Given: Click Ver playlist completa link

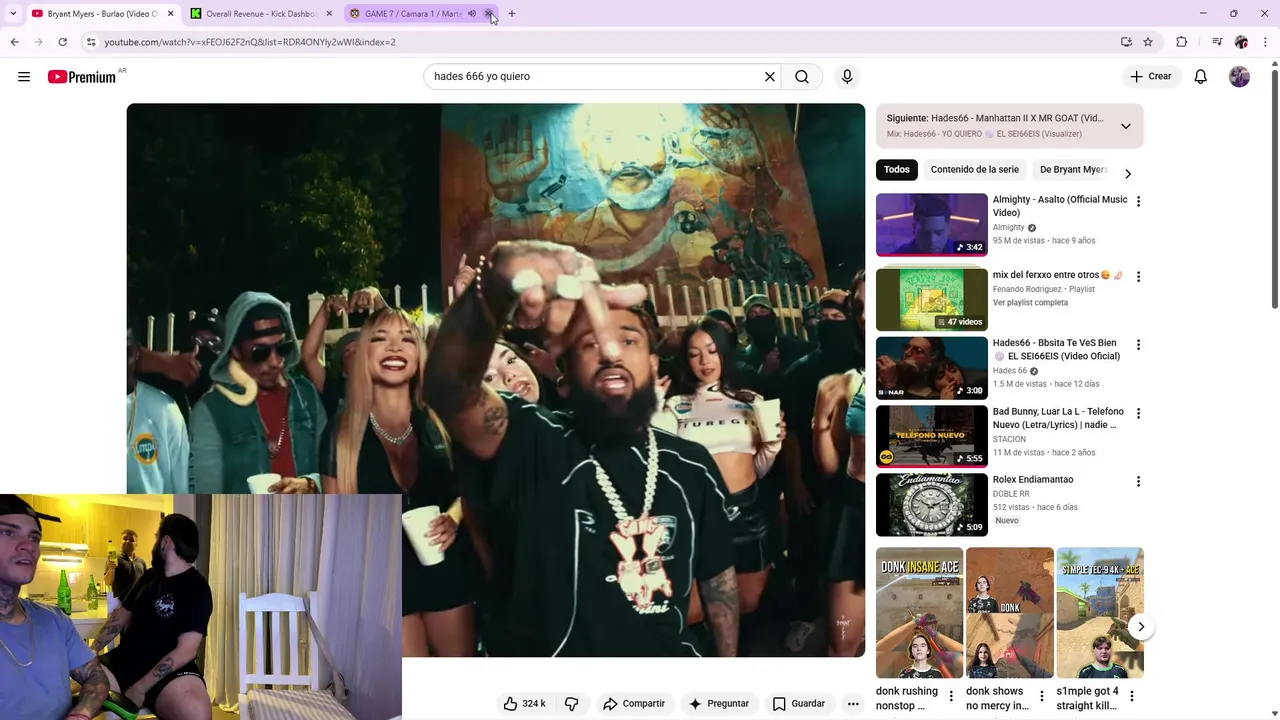Looking at the screenshot, I should click(x=1030, y=303).
